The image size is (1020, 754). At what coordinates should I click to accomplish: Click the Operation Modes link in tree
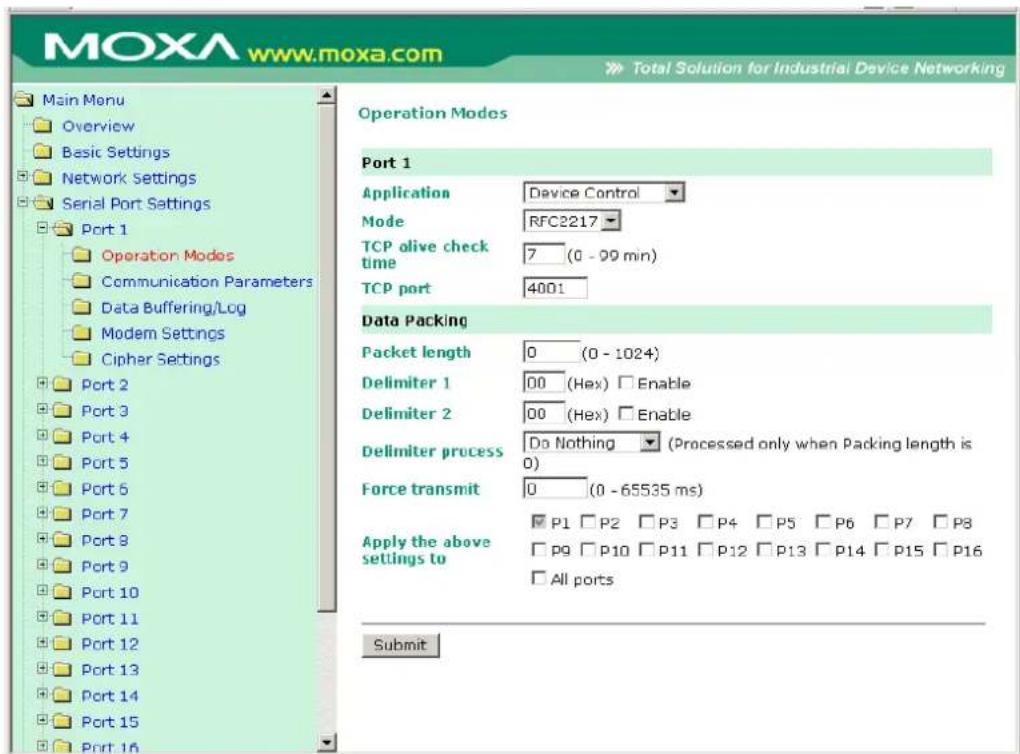point(168,256)
